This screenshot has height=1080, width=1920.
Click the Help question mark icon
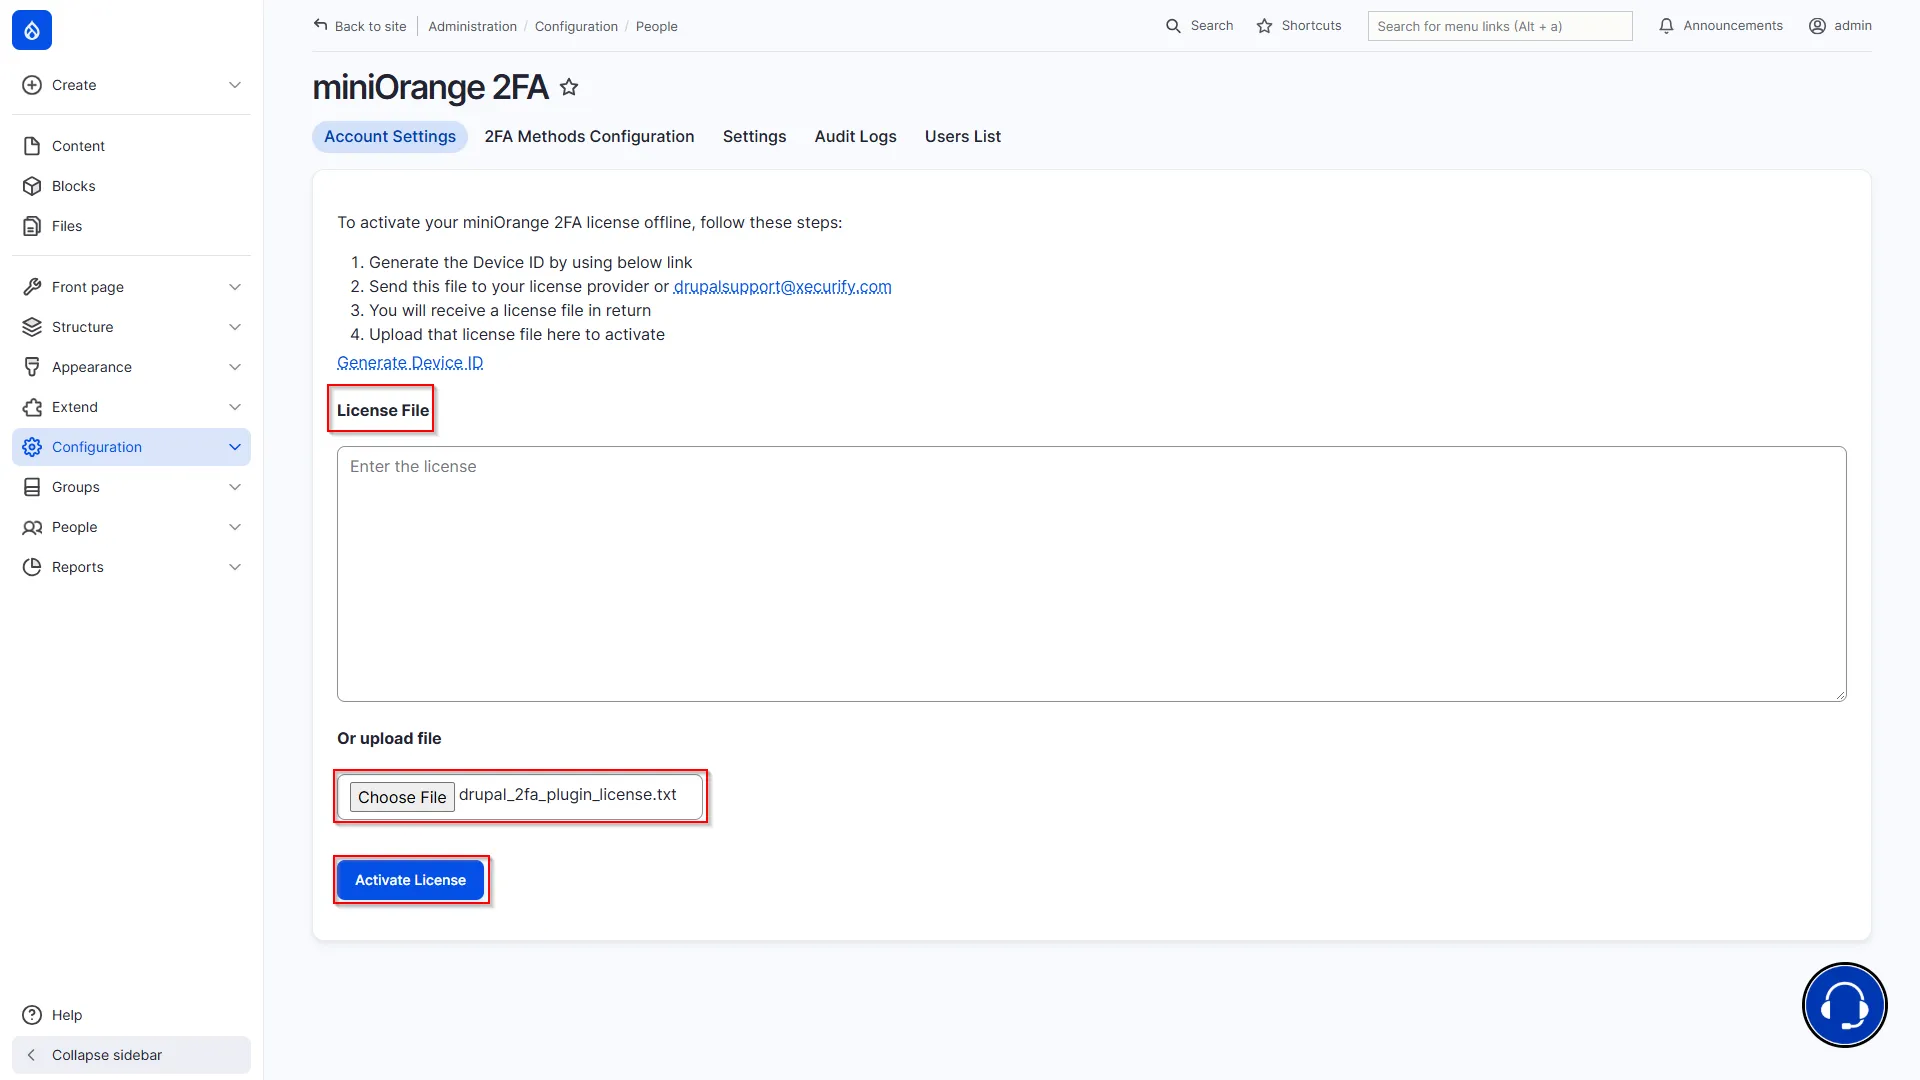point(32,1015)
